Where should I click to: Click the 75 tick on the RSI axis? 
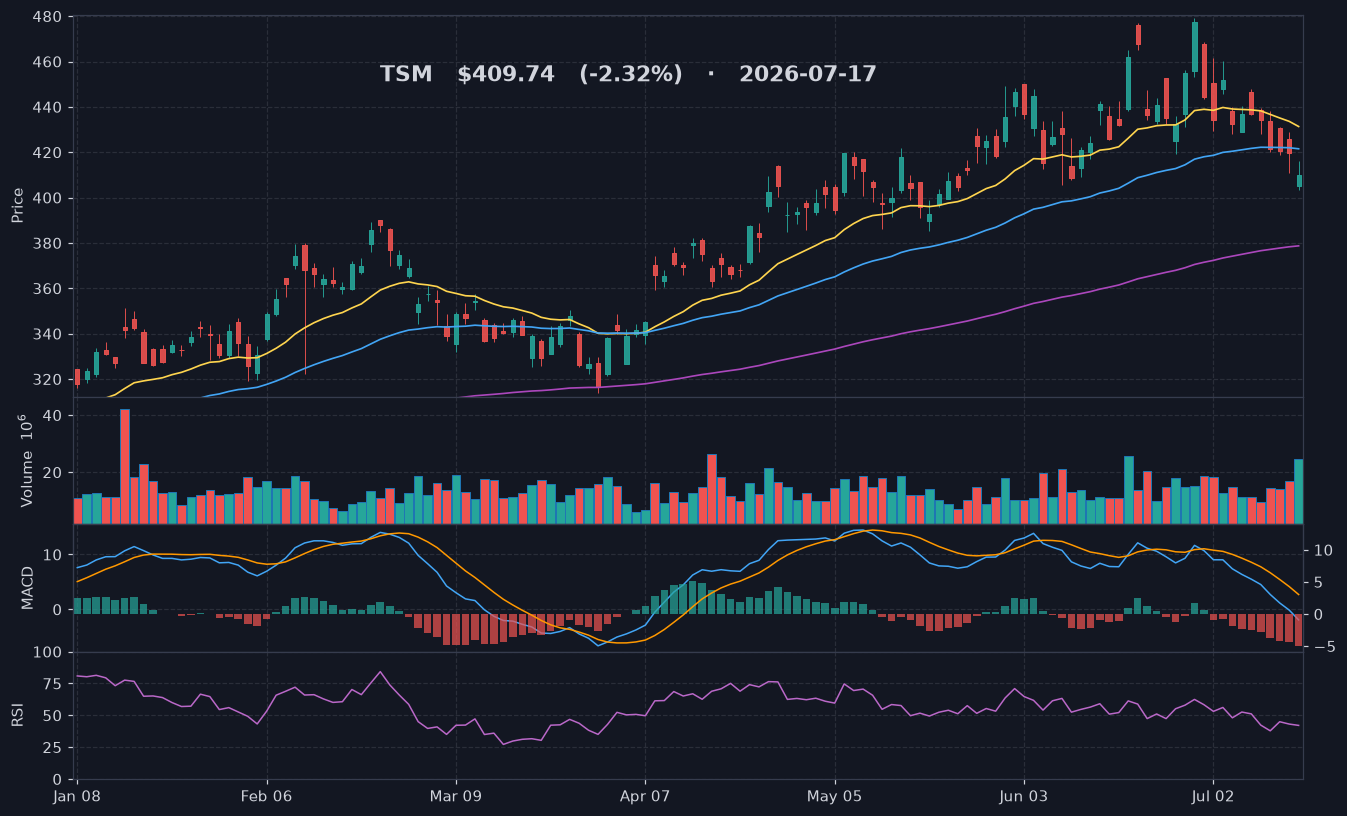pyautogui.click(x=53, y=684)
